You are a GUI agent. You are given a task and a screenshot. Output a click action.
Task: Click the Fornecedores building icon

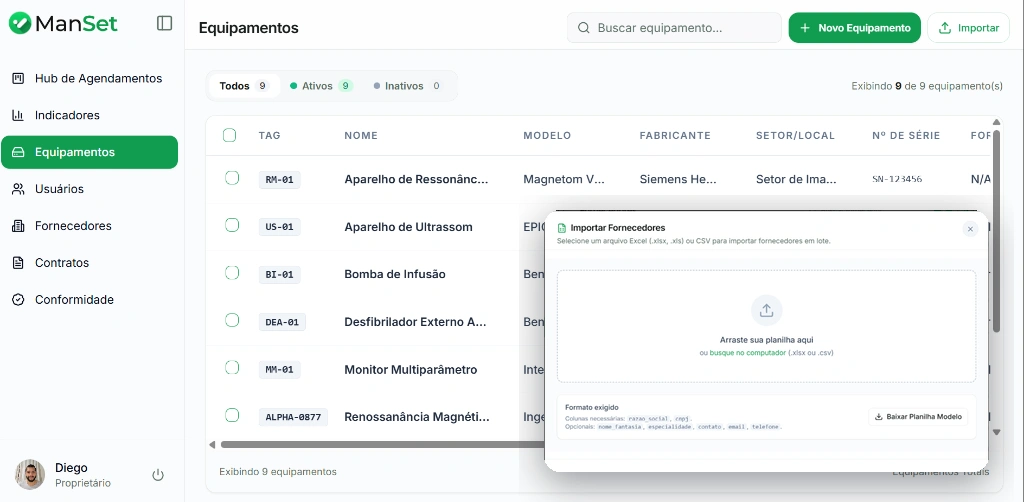pos(18,226)
